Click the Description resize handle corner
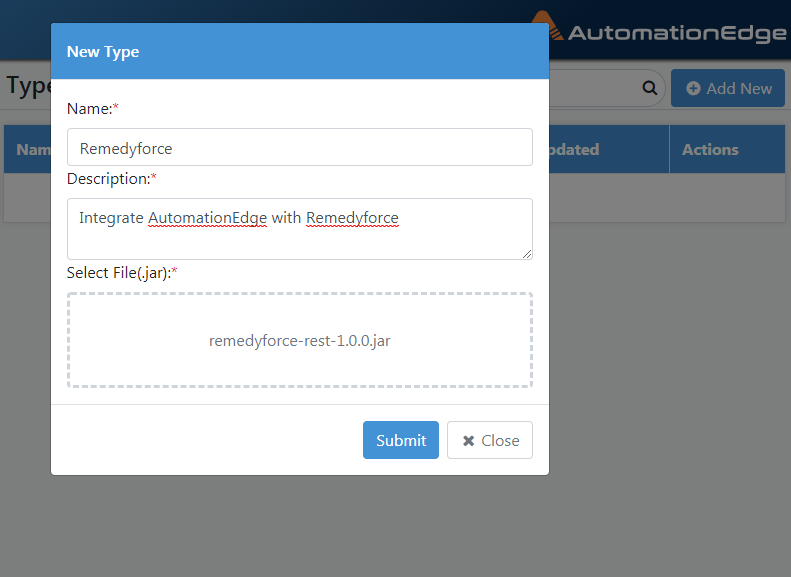Image resolution: width=791 pixels, height=577 pixels. click(x=527, y=254)
